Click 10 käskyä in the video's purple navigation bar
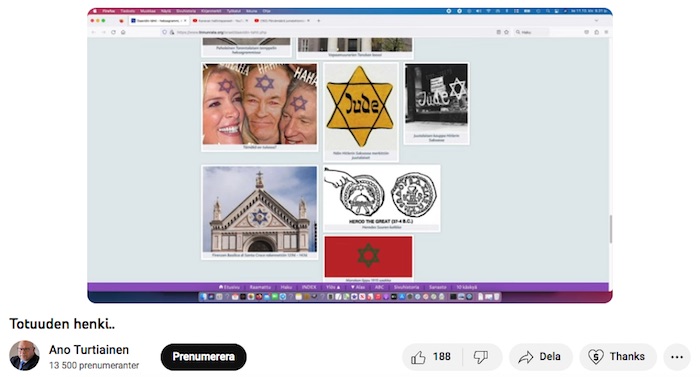Image resolution: width=700 pixels, height=377 pixels. (x=467, y=287)
